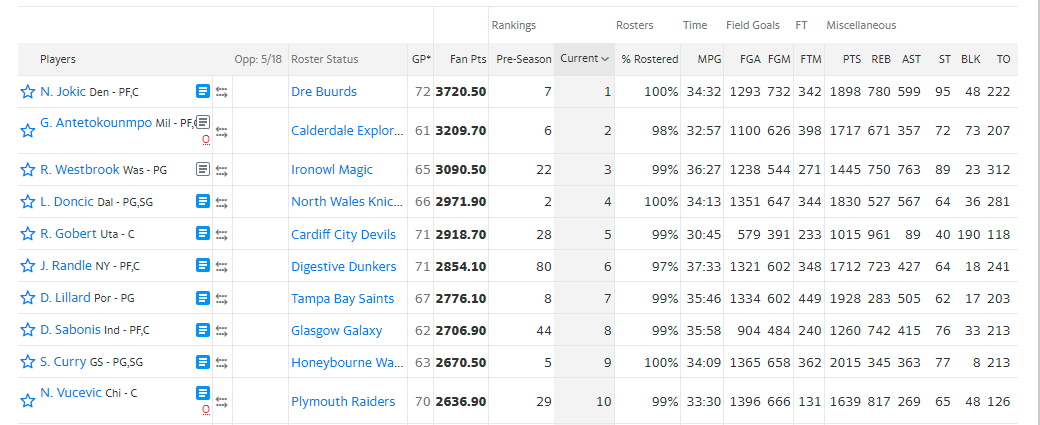
Task: Open player notes for R. Westbrook
Action: [x=203, y=169]
